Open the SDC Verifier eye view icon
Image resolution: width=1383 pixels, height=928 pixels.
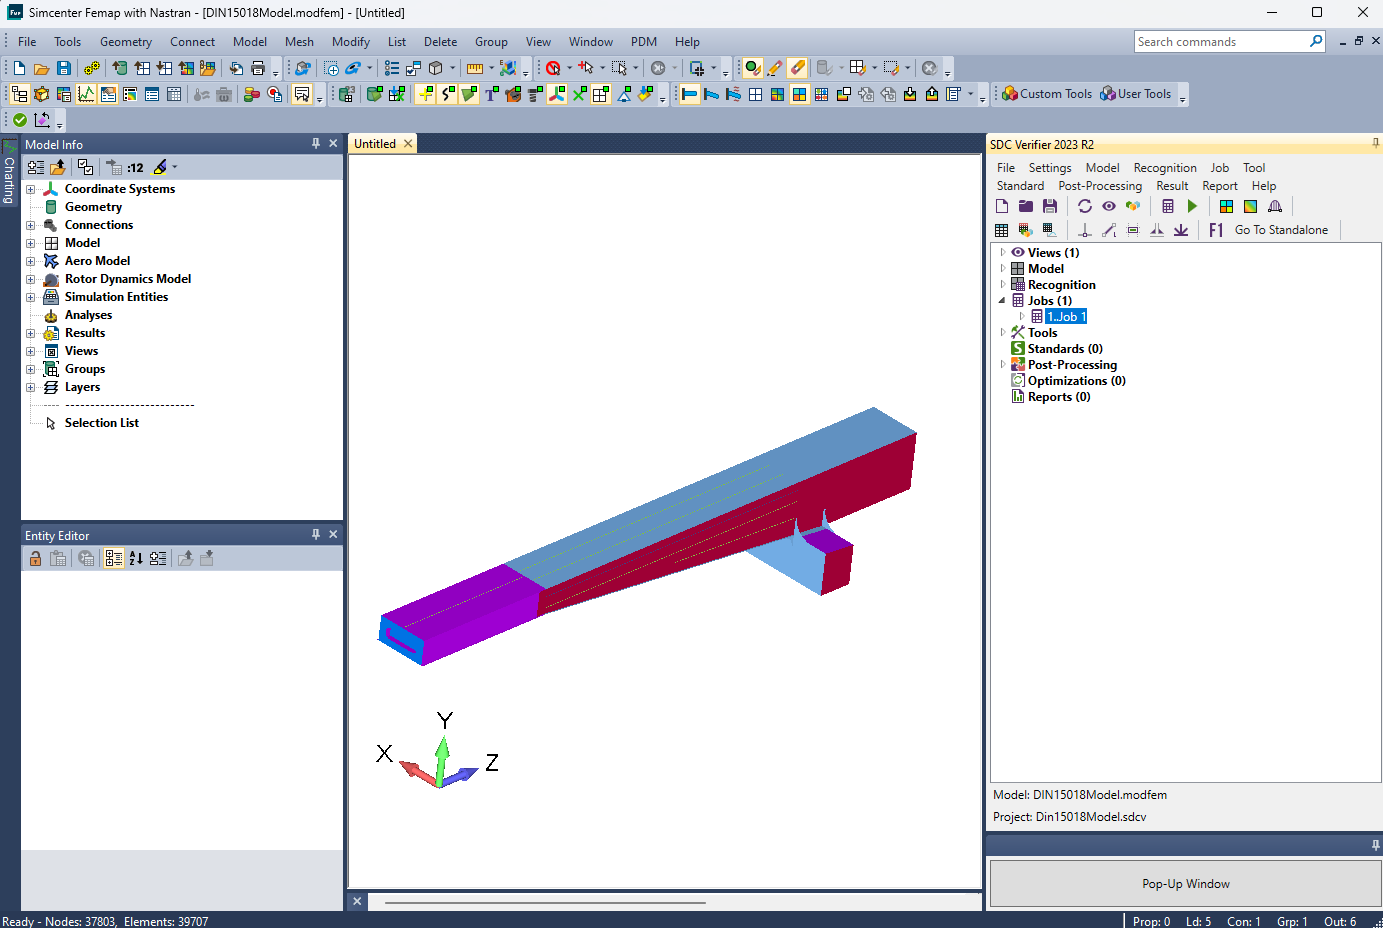click(x=1108, y=206)
